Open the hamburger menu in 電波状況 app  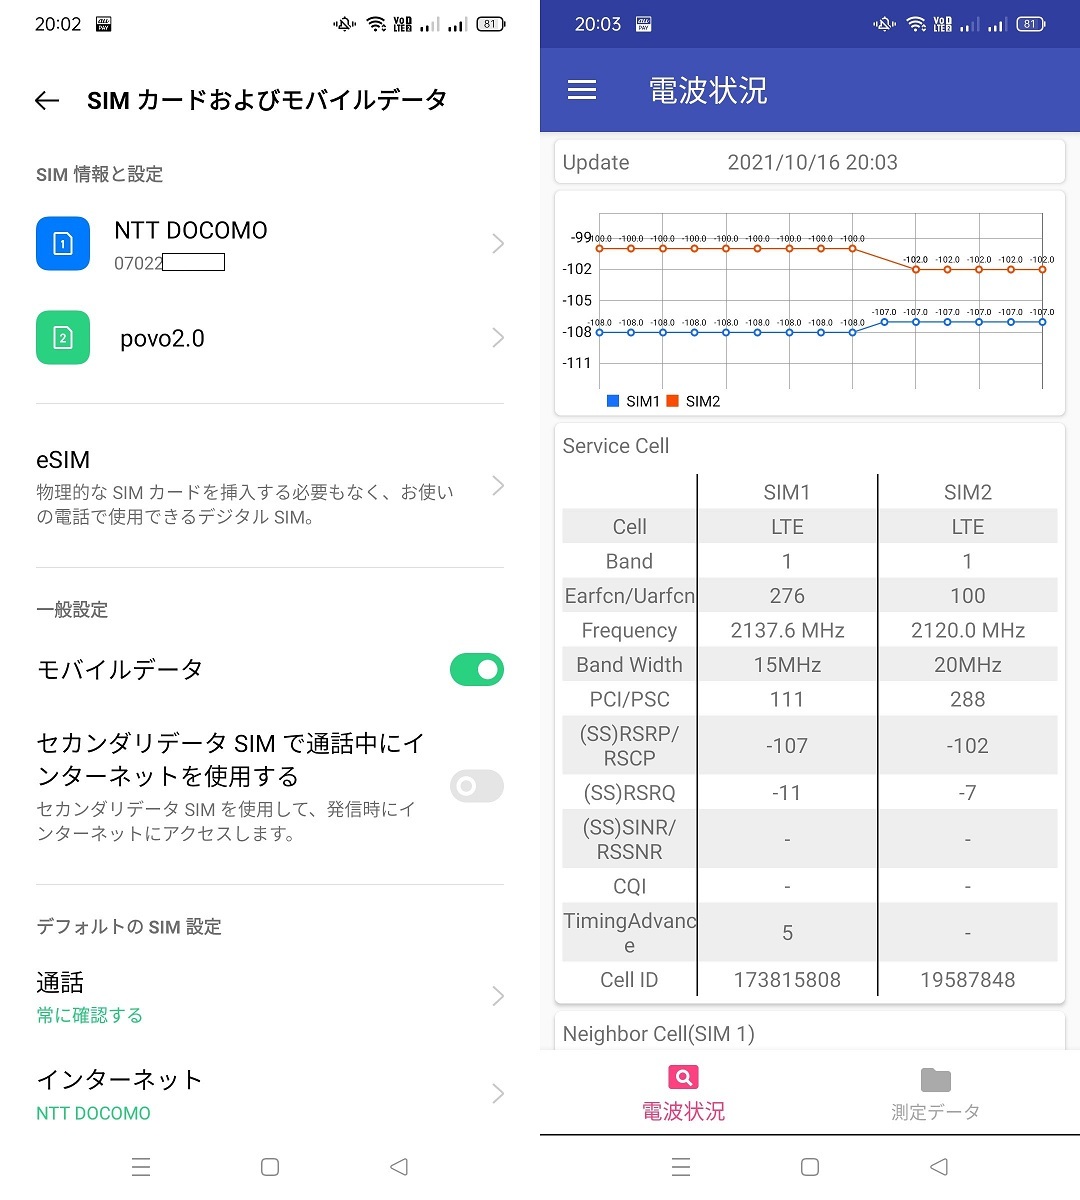point(582,90)
